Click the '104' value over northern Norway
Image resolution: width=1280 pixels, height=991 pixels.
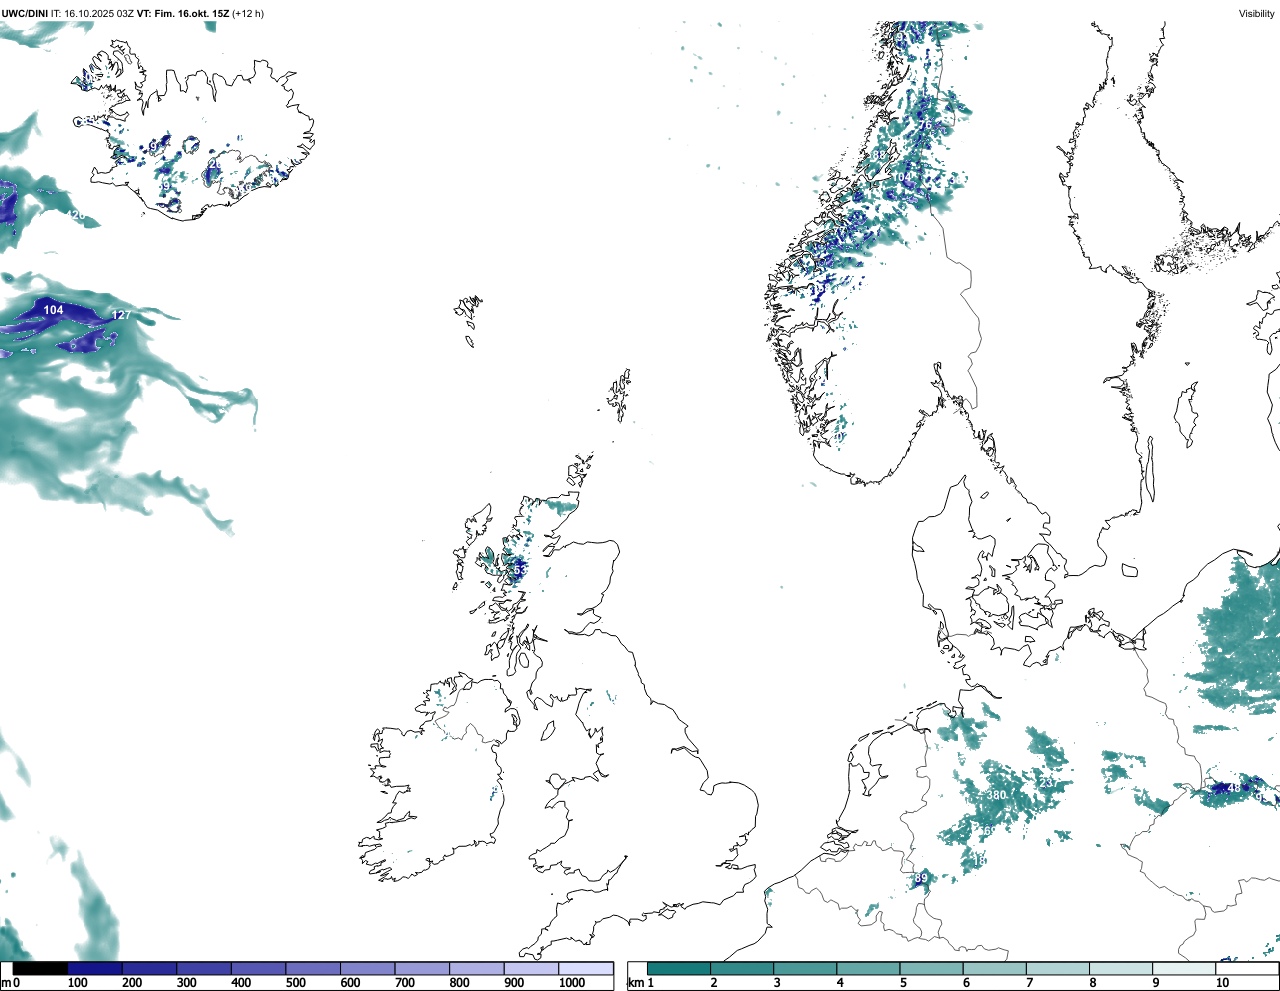[x=901, y=177]
